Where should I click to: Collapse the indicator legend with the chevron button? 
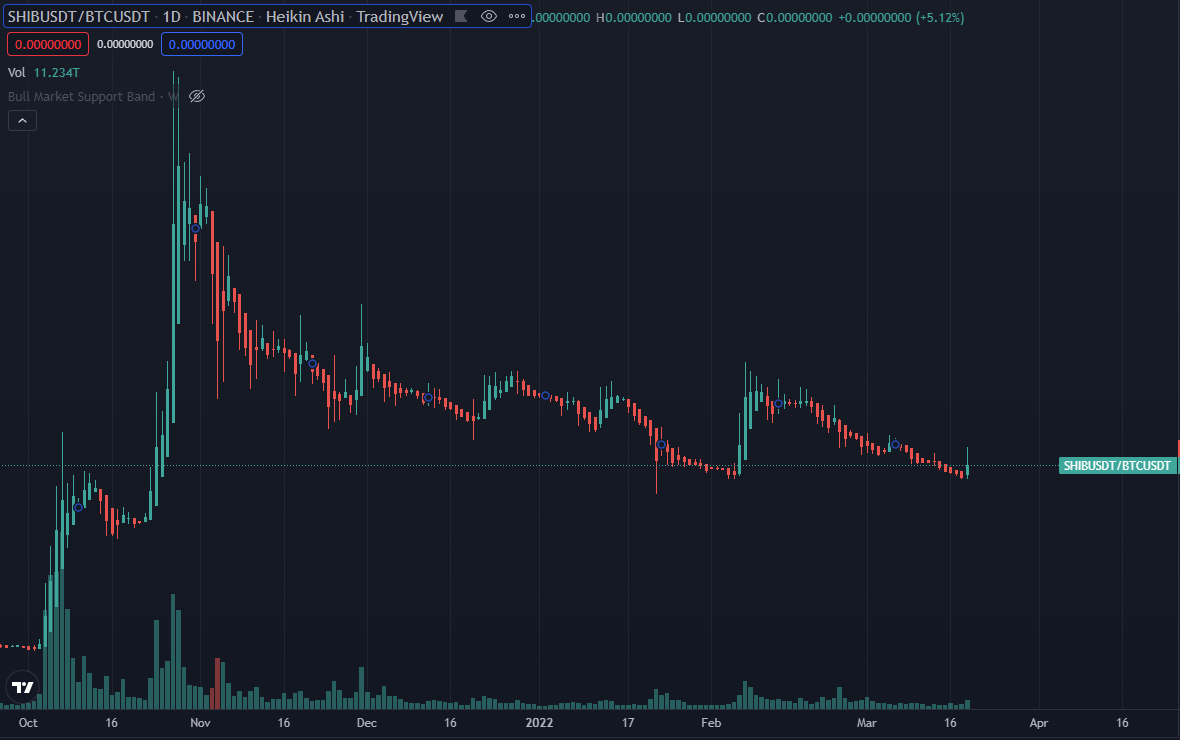point(23,120)
